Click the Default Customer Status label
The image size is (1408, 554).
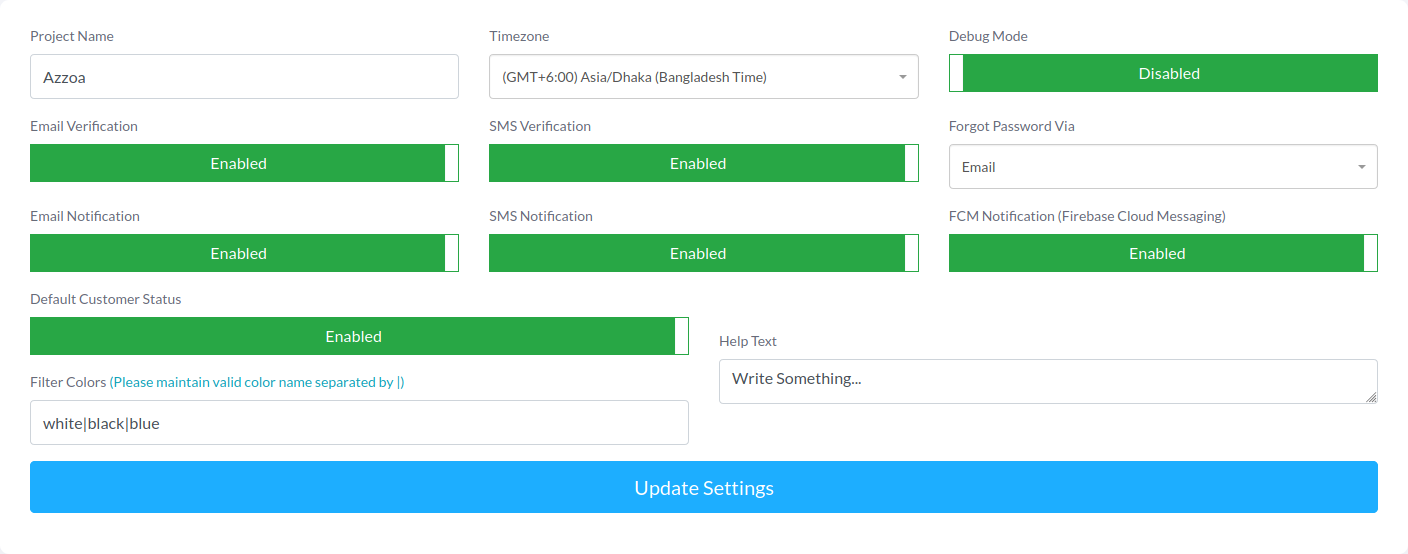[x=106, y=299]
